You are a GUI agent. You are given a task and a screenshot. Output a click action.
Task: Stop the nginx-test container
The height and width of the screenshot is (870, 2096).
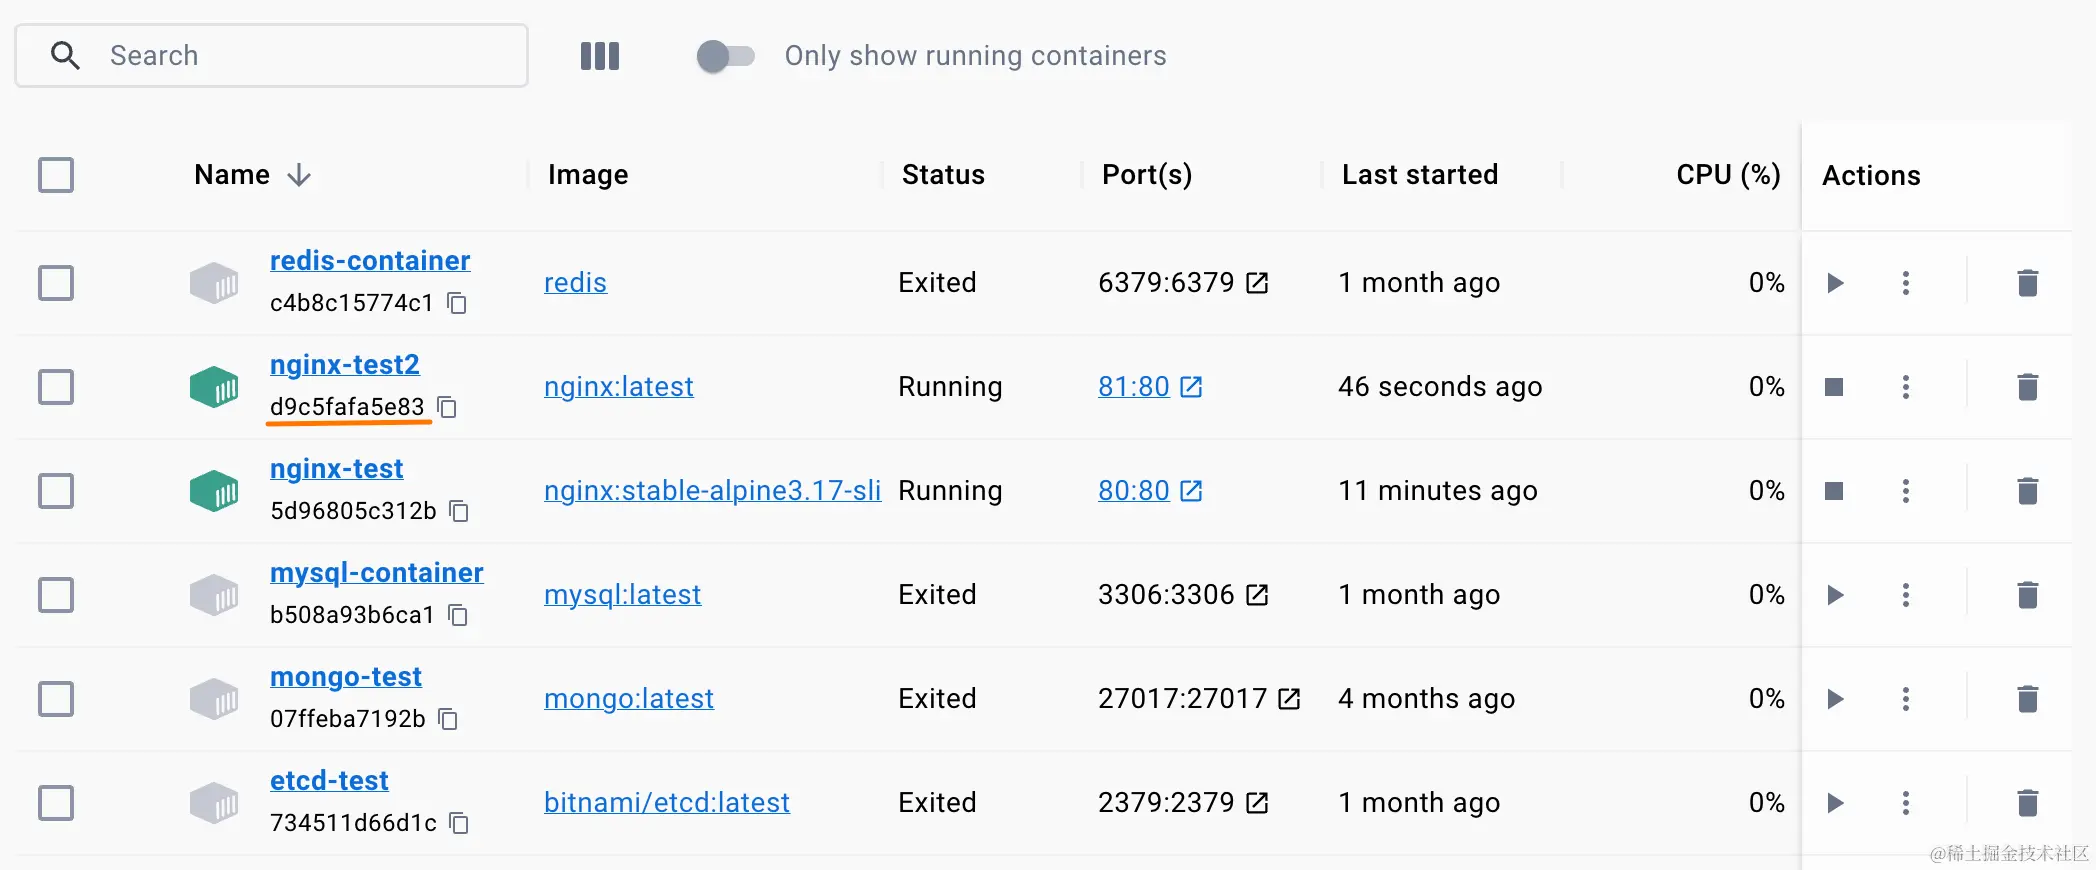click(1834, 491)
